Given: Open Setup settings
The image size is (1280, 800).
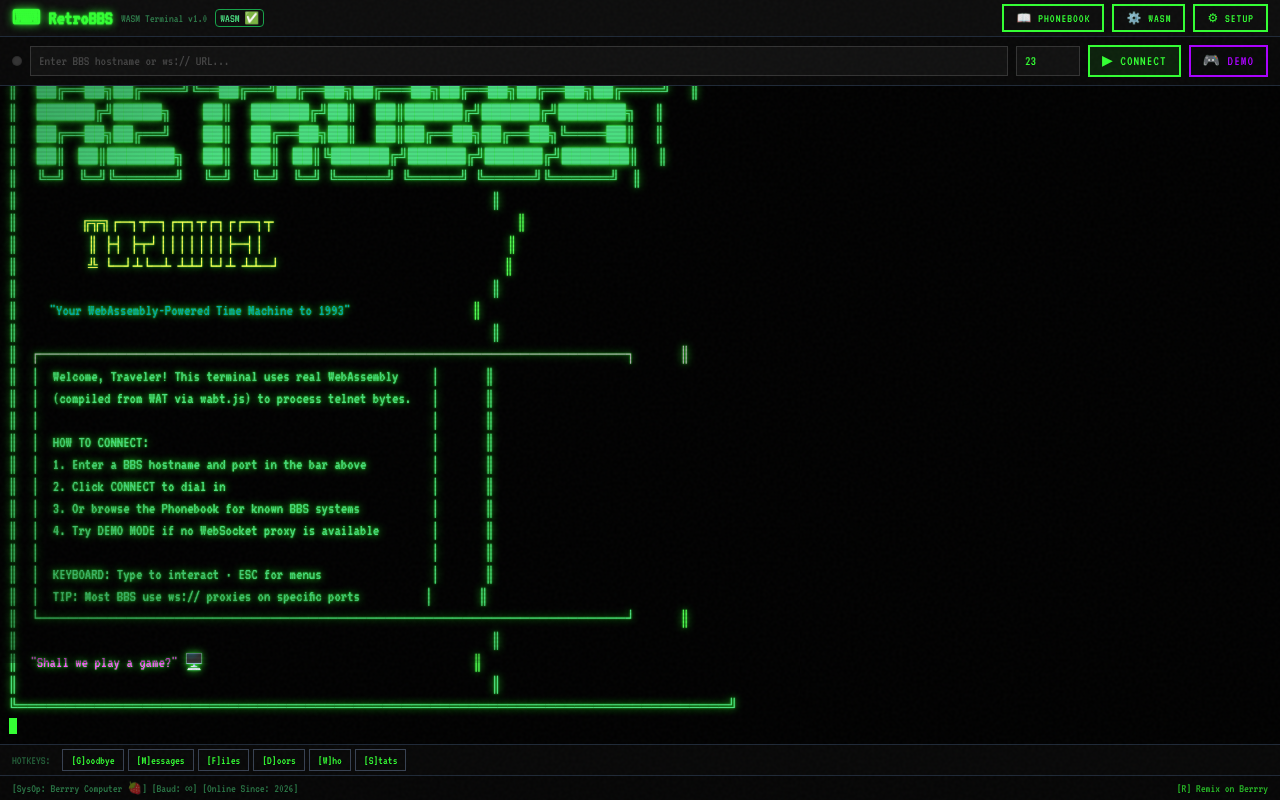Looking at the screenshot, I should tap(1230, 18).
